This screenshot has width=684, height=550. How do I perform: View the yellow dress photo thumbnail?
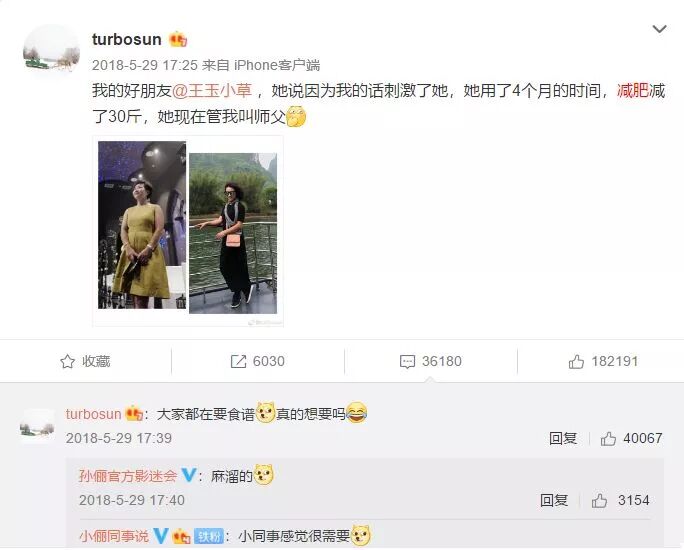point(142,225)
